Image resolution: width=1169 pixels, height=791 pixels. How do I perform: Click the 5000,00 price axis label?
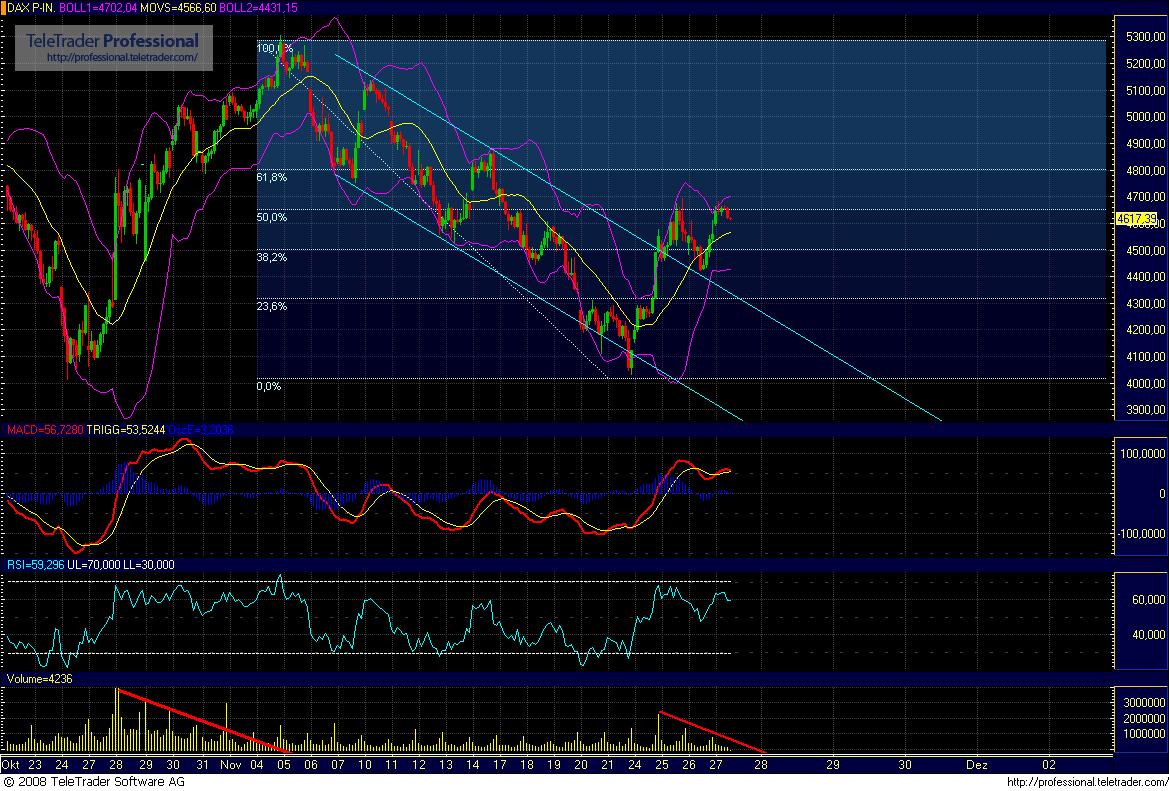[x=1142, y=117]
